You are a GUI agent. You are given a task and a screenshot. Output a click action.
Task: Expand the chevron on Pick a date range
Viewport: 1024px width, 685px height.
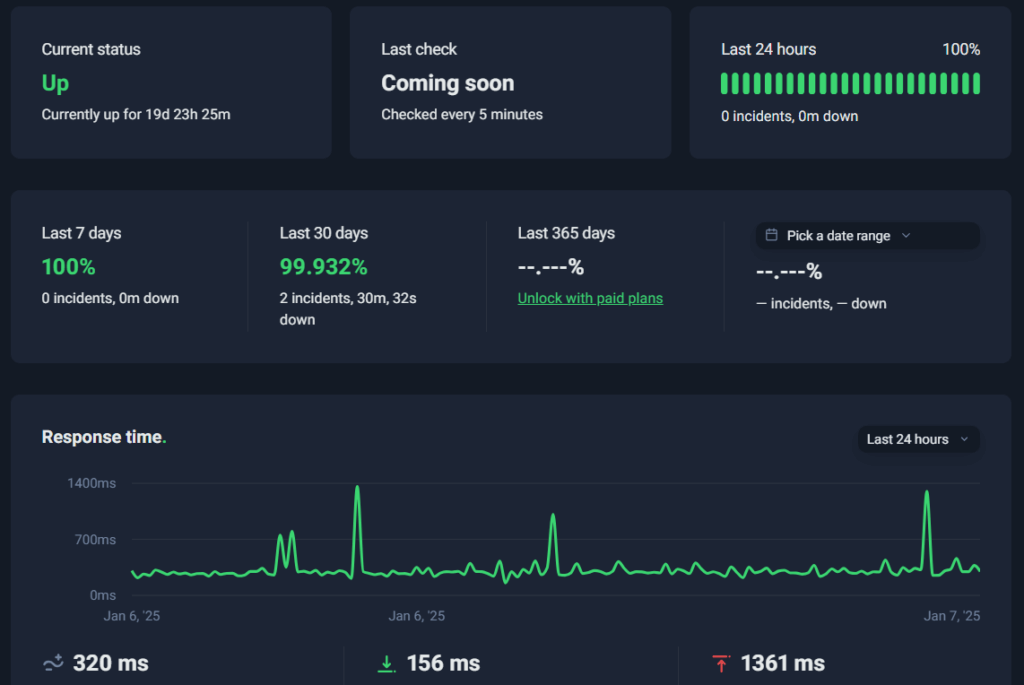click(x=906, y=236)
